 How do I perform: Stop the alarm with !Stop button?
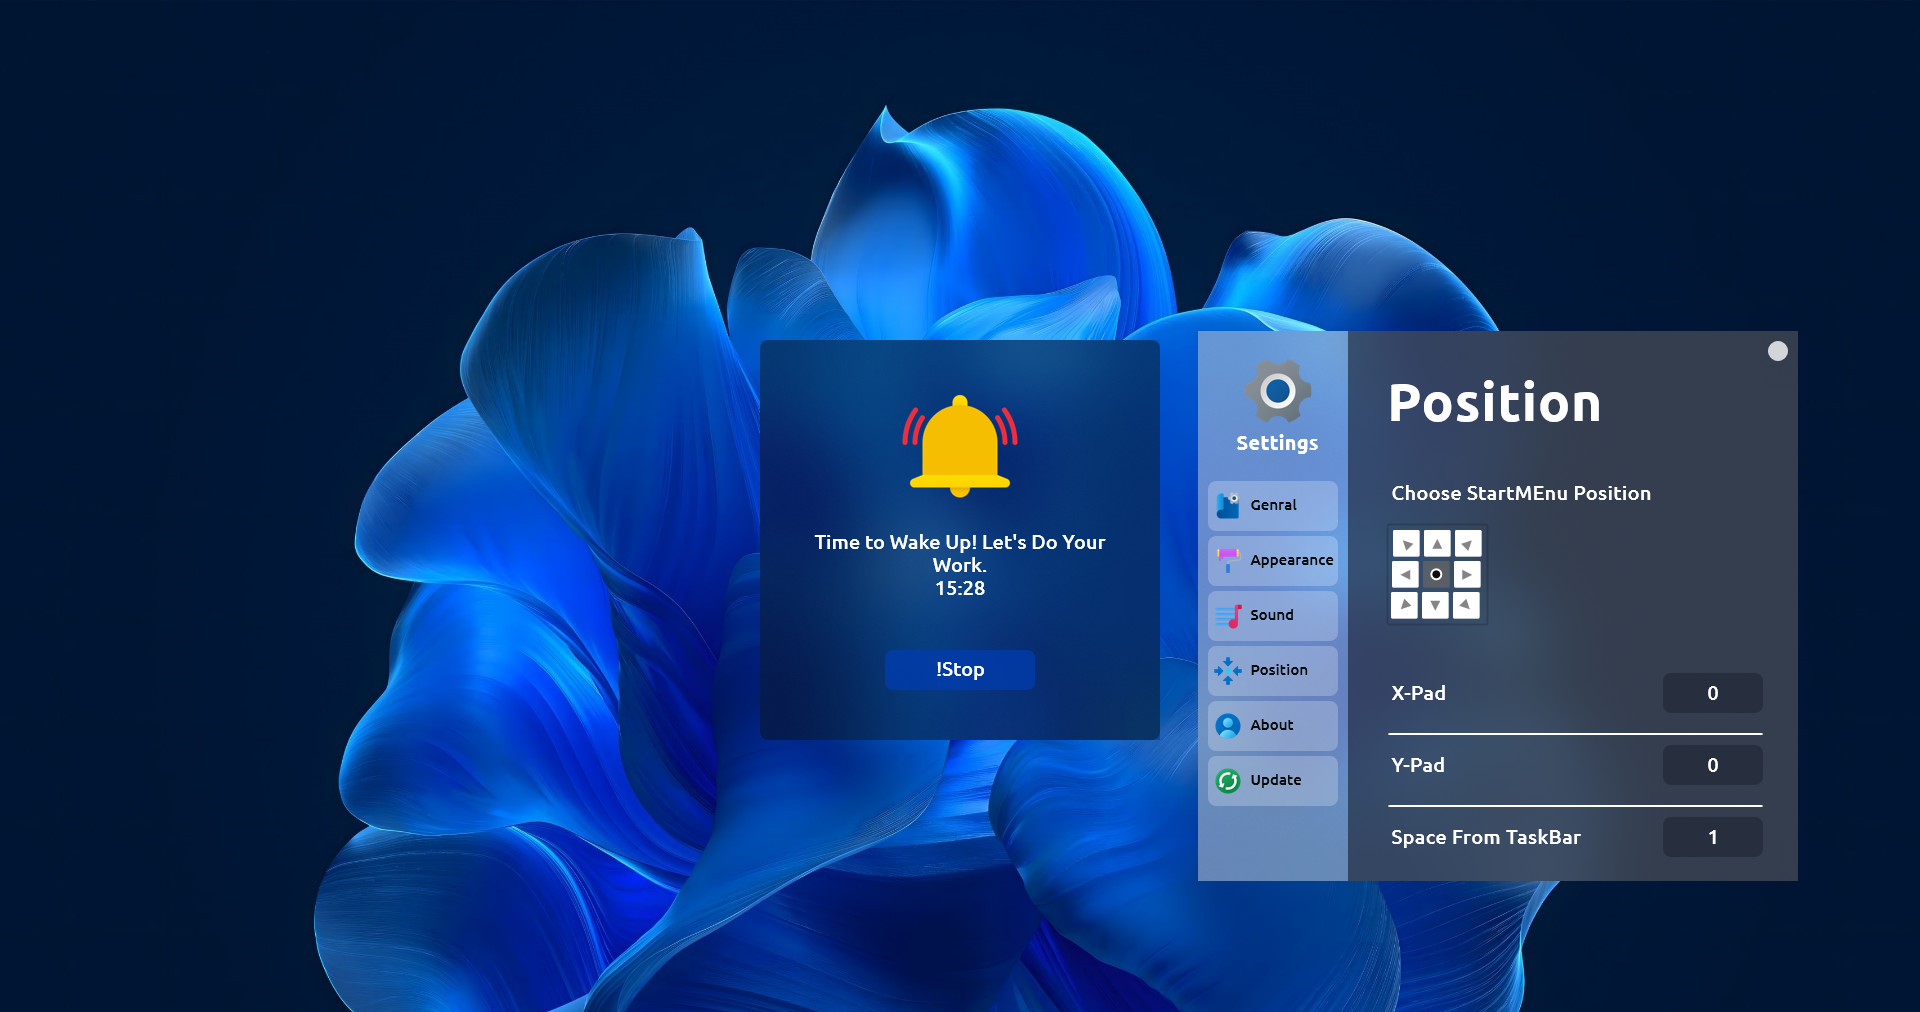(x=960, y=670)
